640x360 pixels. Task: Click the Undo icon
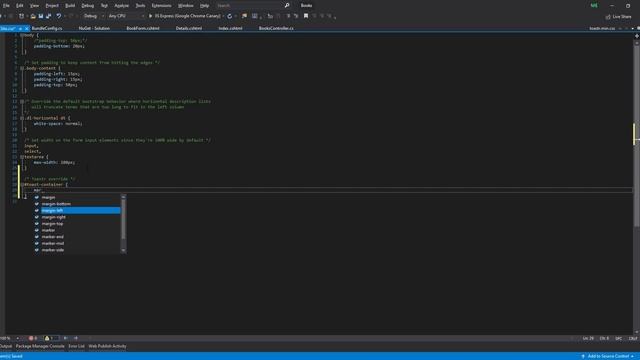[59, 16]
